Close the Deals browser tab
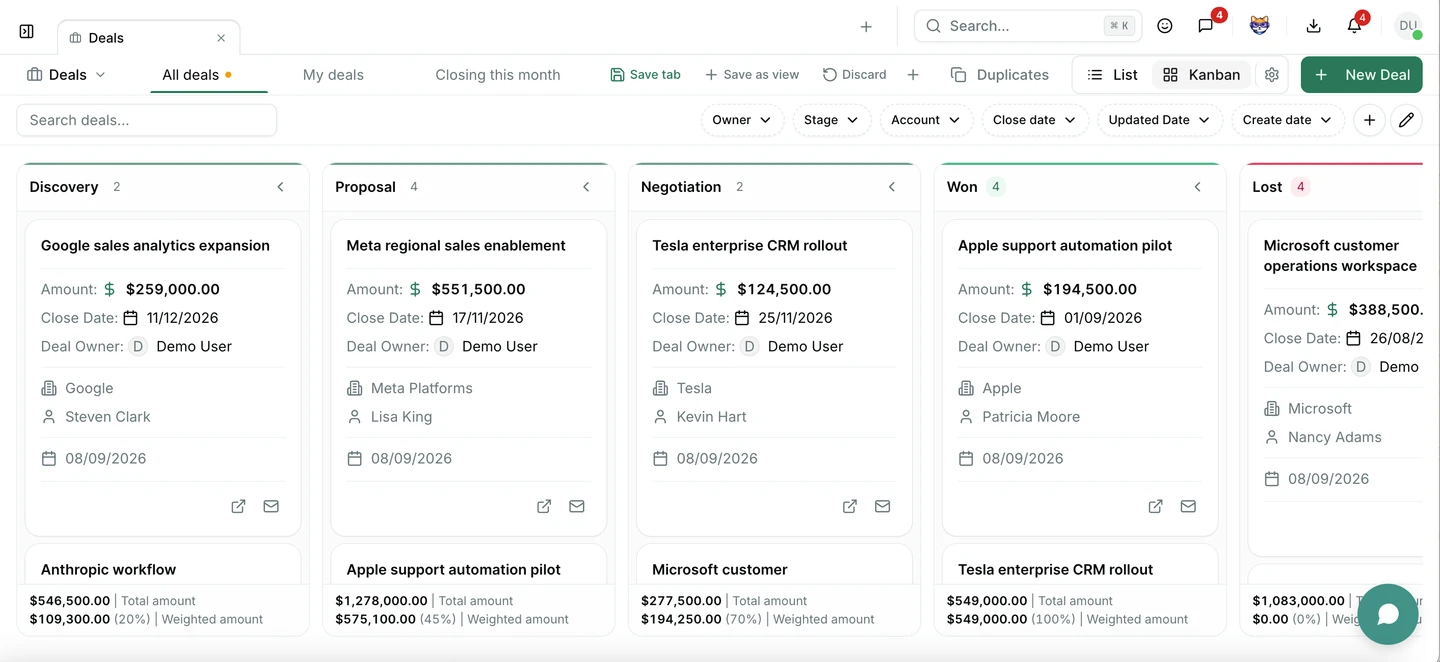The image size is (1440, 662). [221, 38]
